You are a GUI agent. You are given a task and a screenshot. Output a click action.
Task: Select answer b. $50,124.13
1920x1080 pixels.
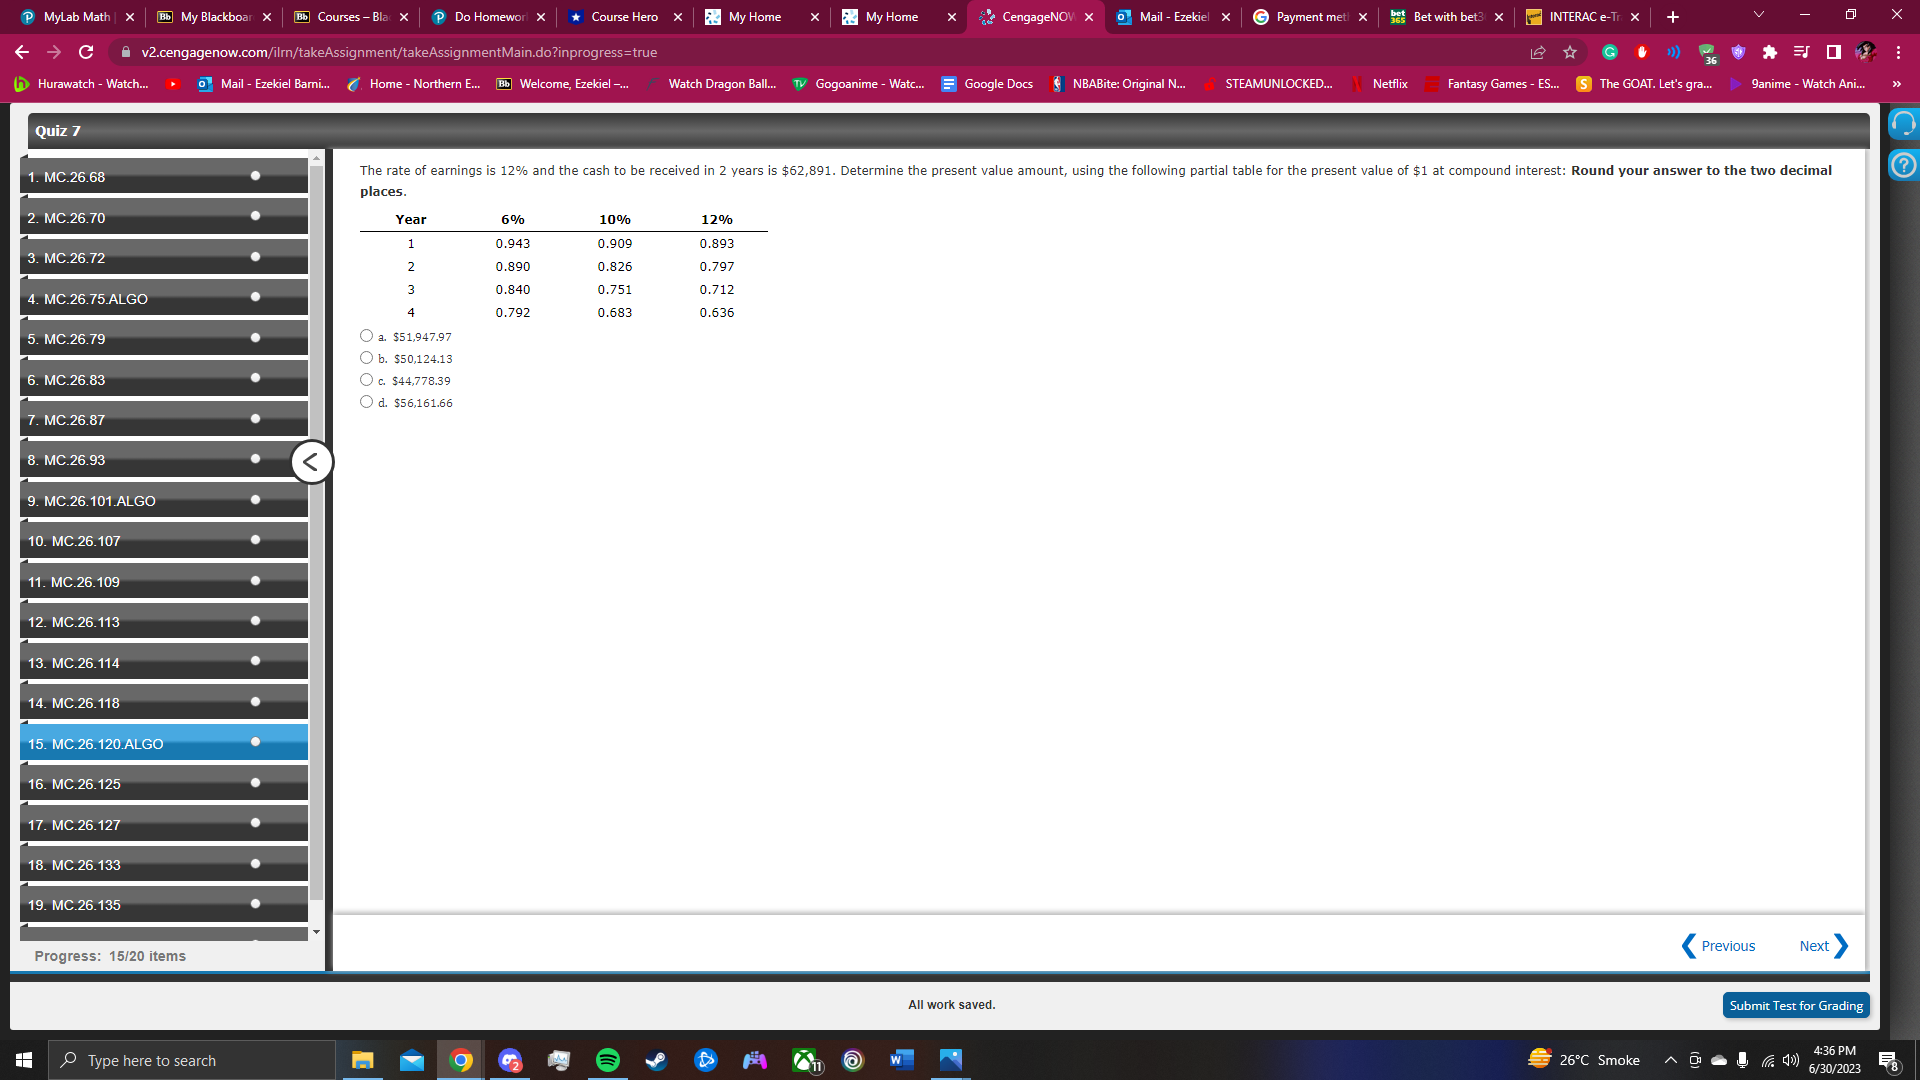pos(366,357)
